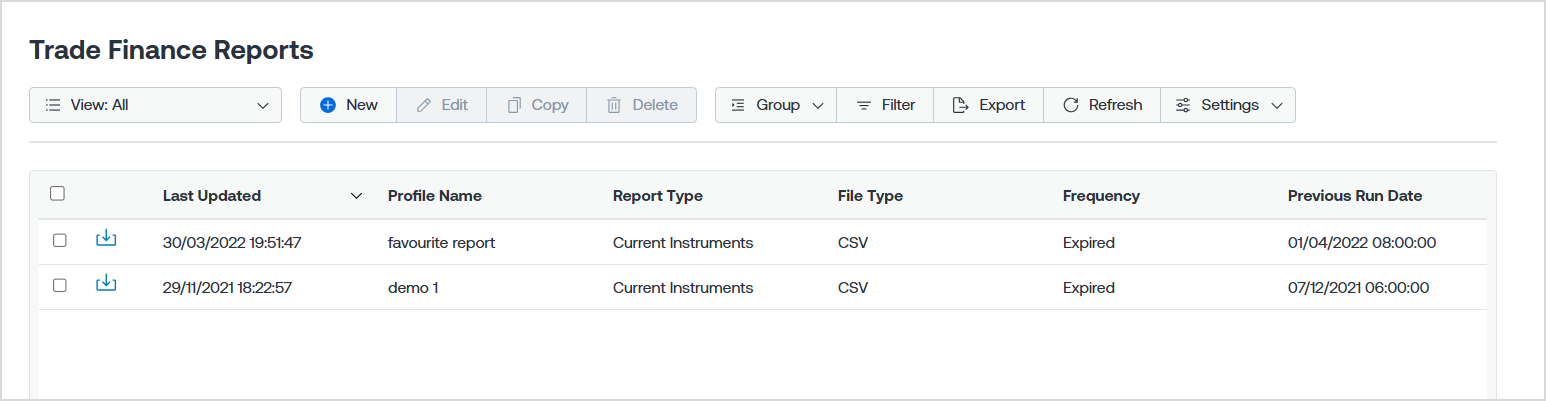
Task: Click the 01/04/2022 08:00:00 run date
Action: point(1362,242)
